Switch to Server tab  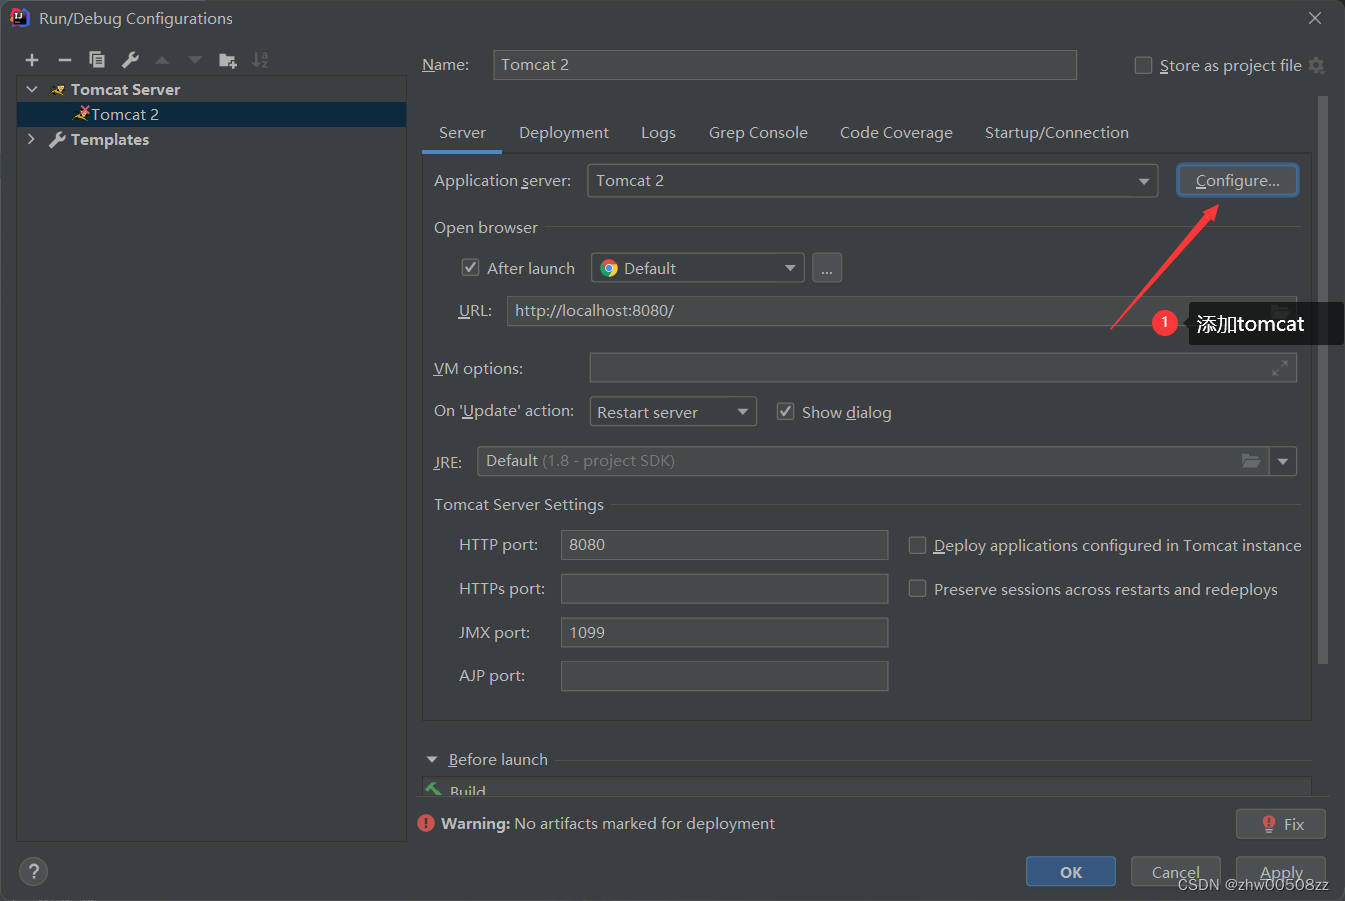[462, 133]
